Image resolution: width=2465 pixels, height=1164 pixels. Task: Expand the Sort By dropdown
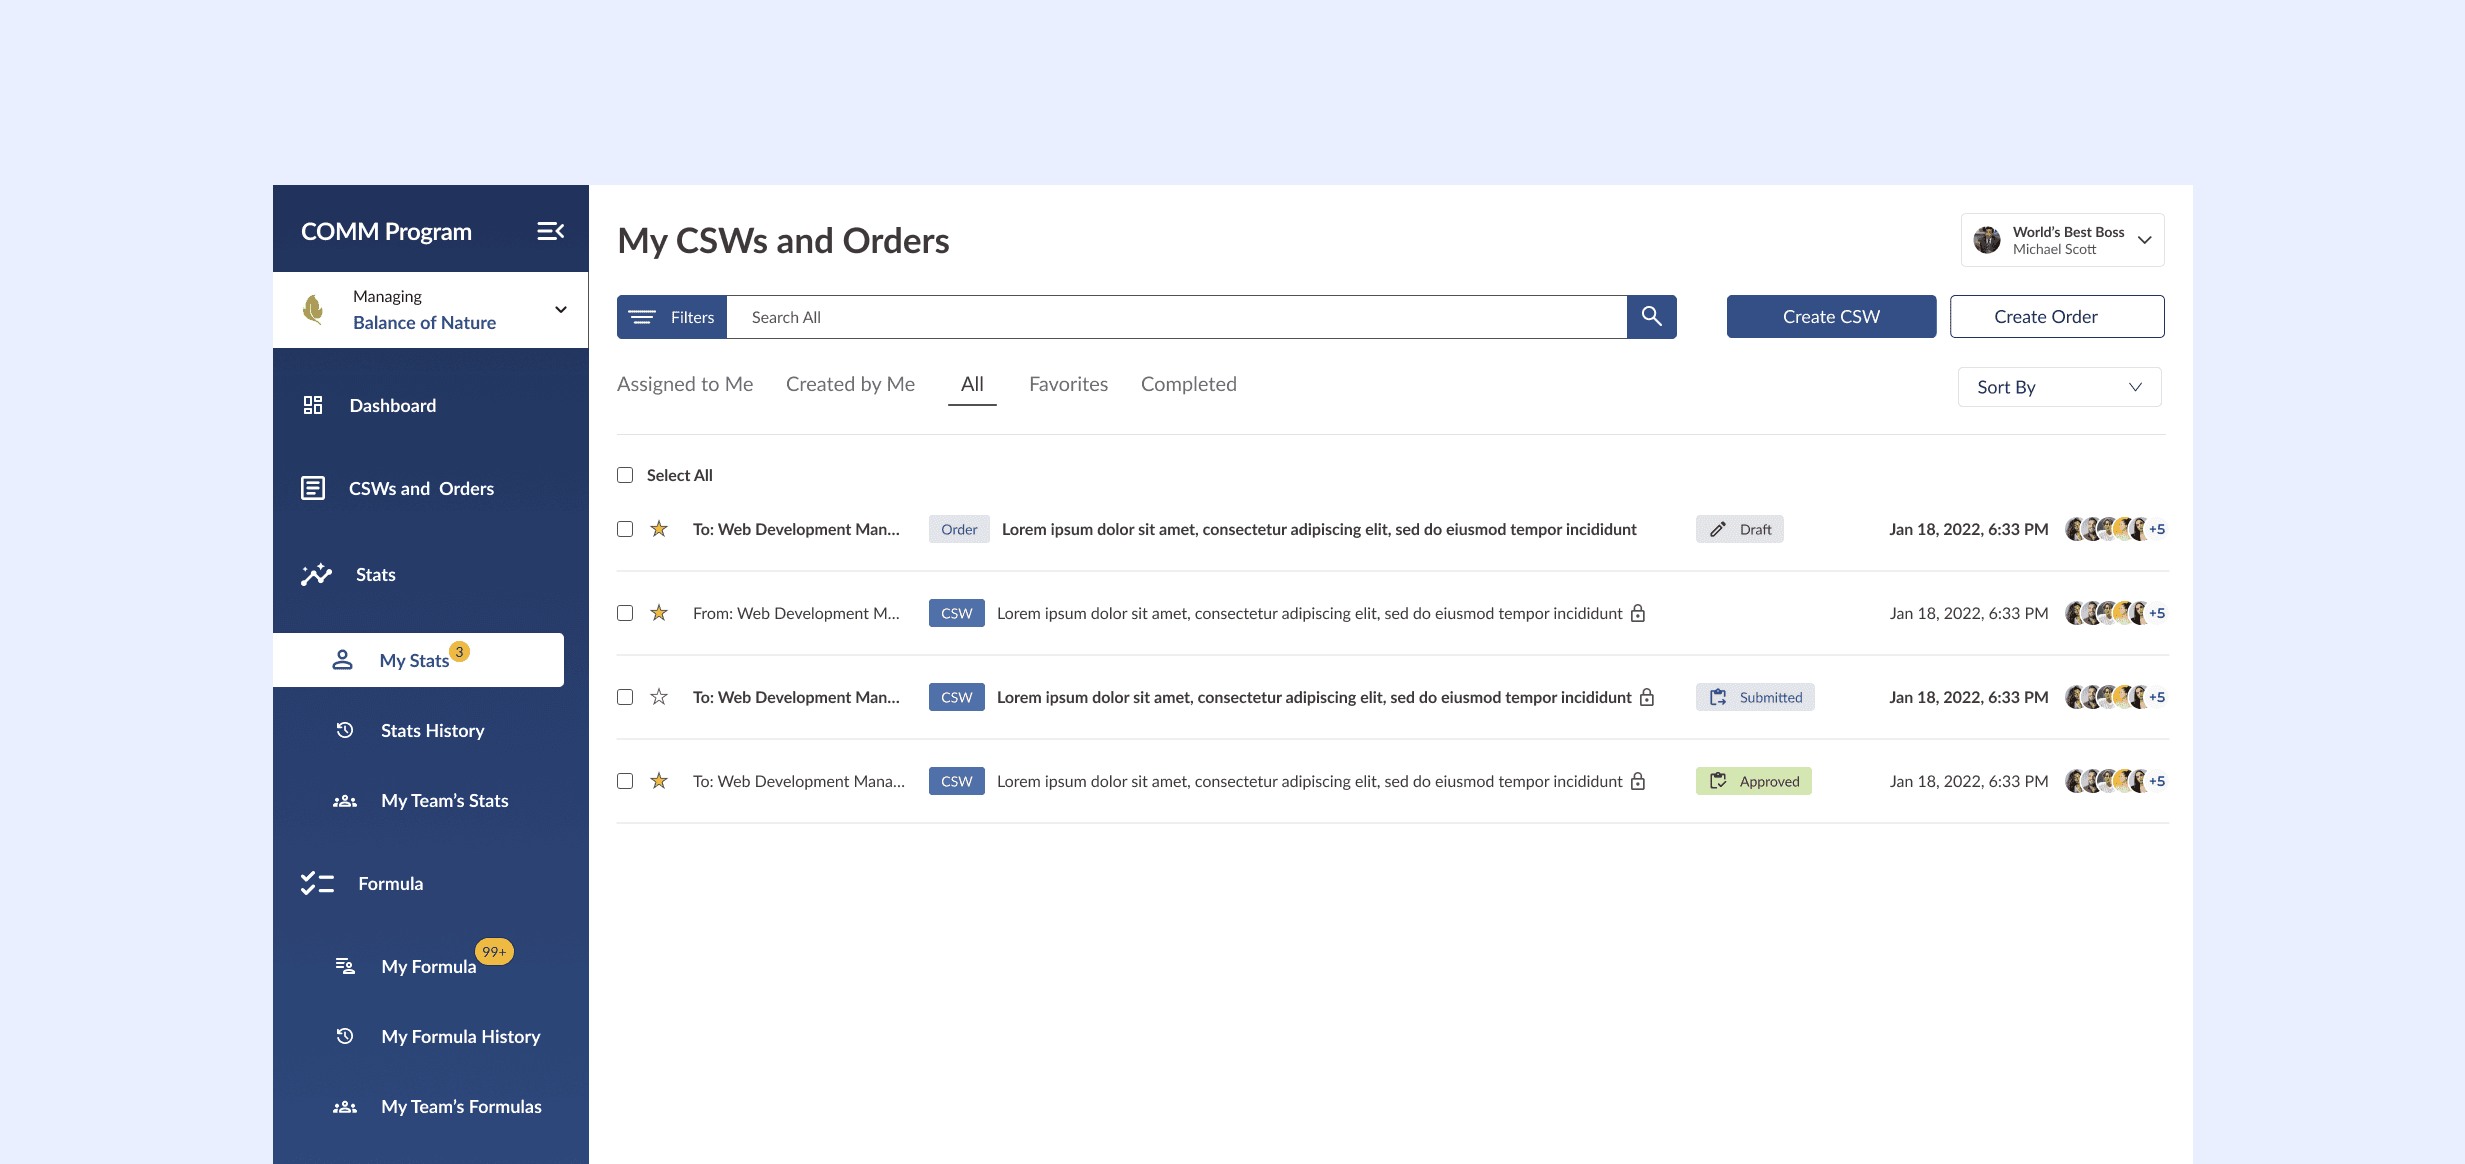click(x=2059, y=387)
